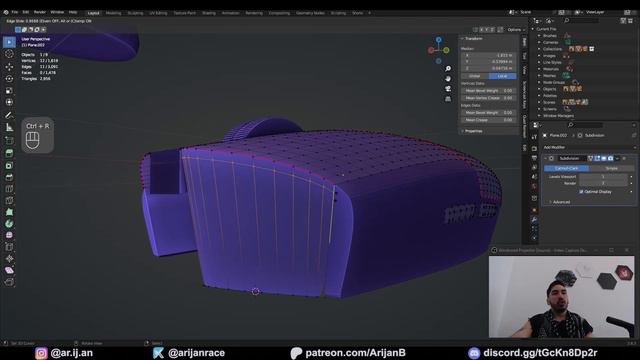Click the Blender logo menu icon

point(6,13)
